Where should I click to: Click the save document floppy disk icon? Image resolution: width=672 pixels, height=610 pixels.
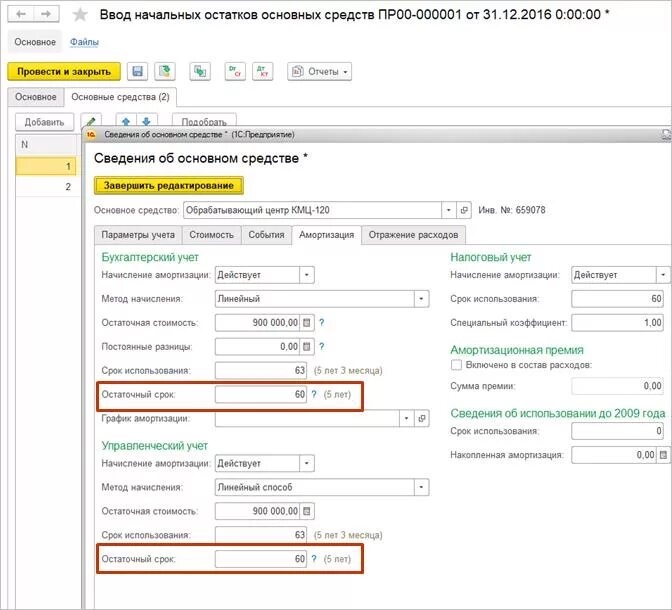(x=137, y=71)
